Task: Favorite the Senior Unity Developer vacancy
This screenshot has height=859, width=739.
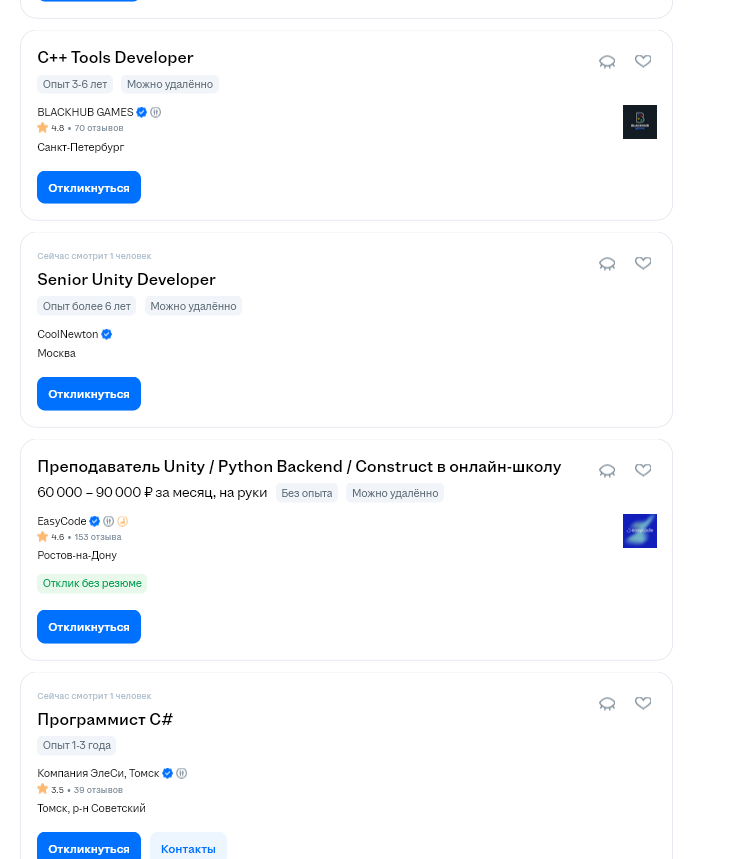Action: click(x=643, y=263)
